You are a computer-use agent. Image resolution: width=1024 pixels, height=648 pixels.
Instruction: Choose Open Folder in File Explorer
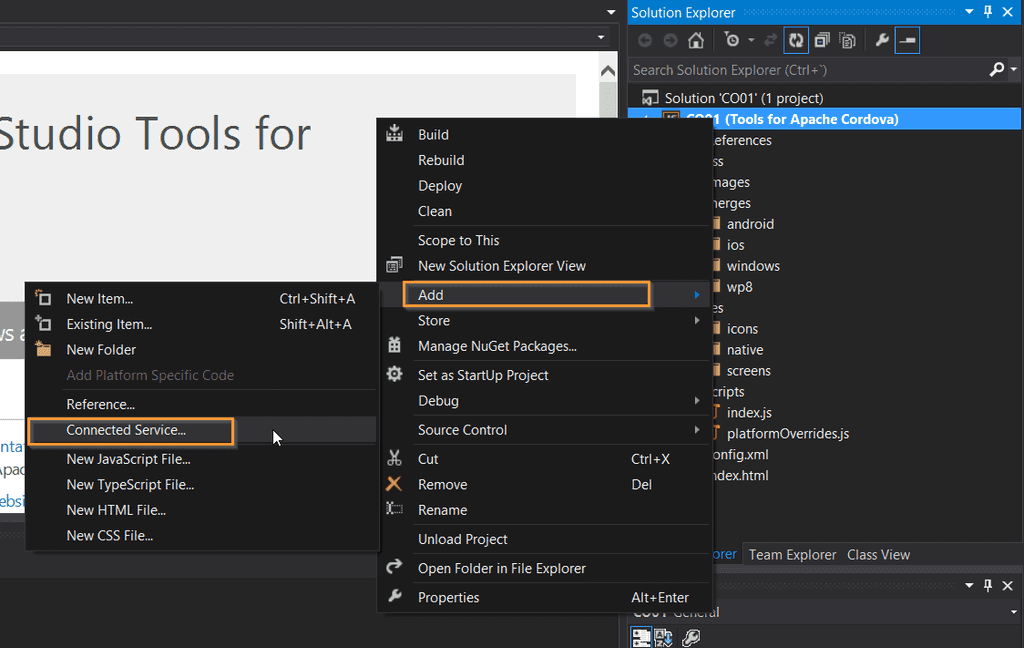[543, 568]
